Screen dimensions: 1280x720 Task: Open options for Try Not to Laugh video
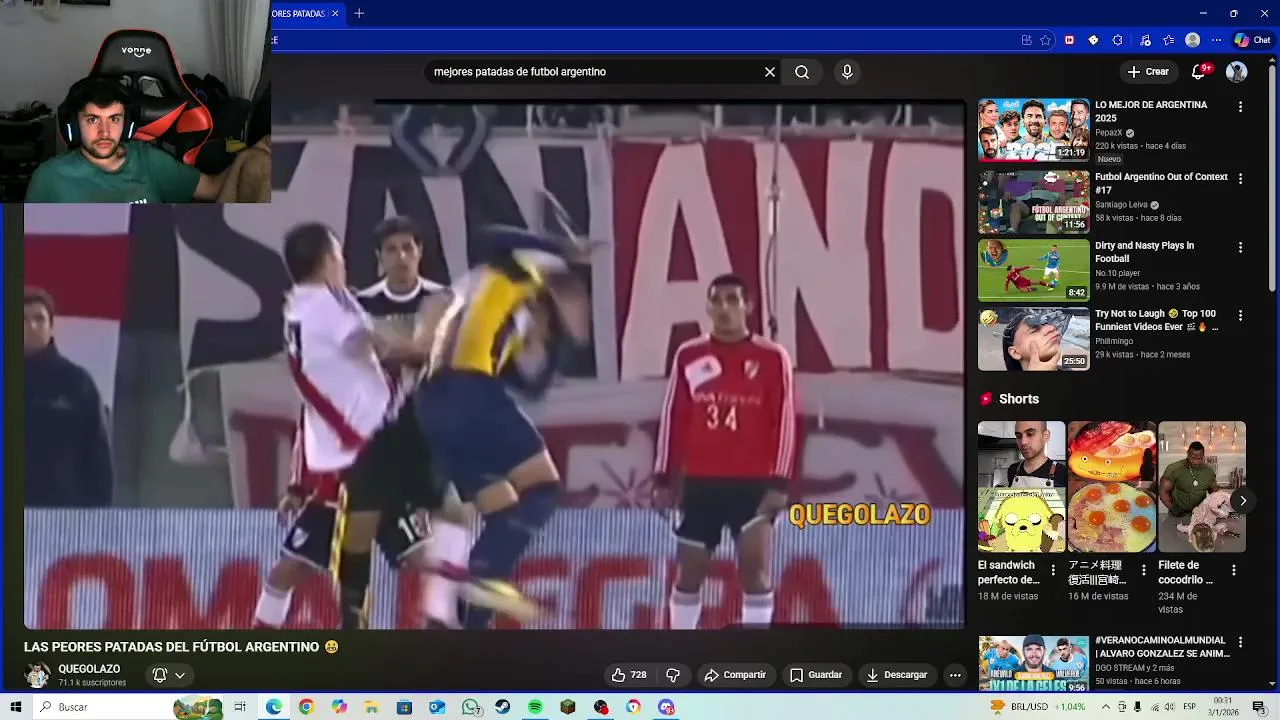[1240, 315]
